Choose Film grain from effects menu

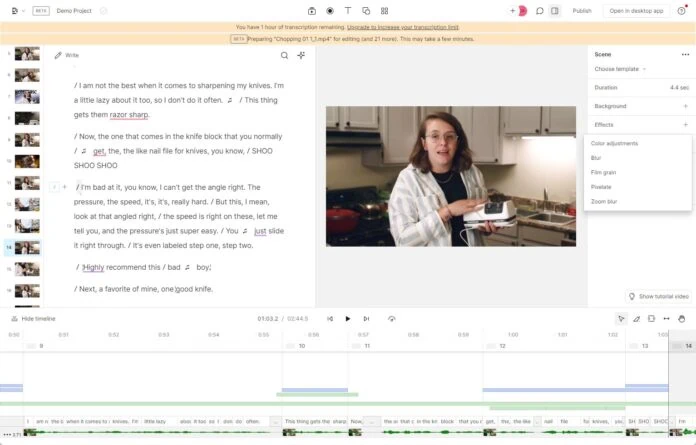coord(638,173)
